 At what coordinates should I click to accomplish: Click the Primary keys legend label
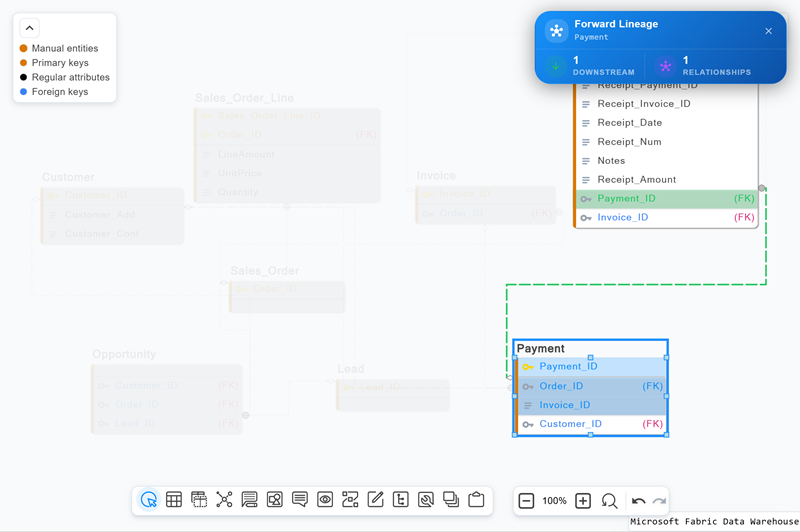60,63
